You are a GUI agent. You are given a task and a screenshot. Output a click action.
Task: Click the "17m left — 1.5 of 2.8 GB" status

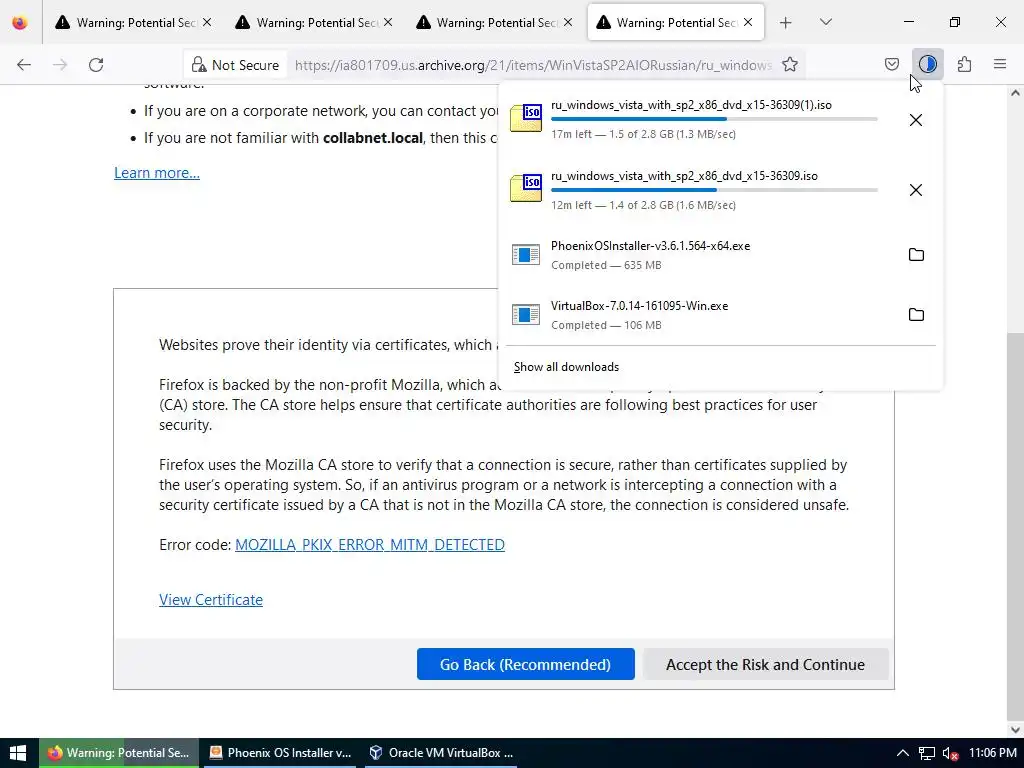[x=643, y=134]
